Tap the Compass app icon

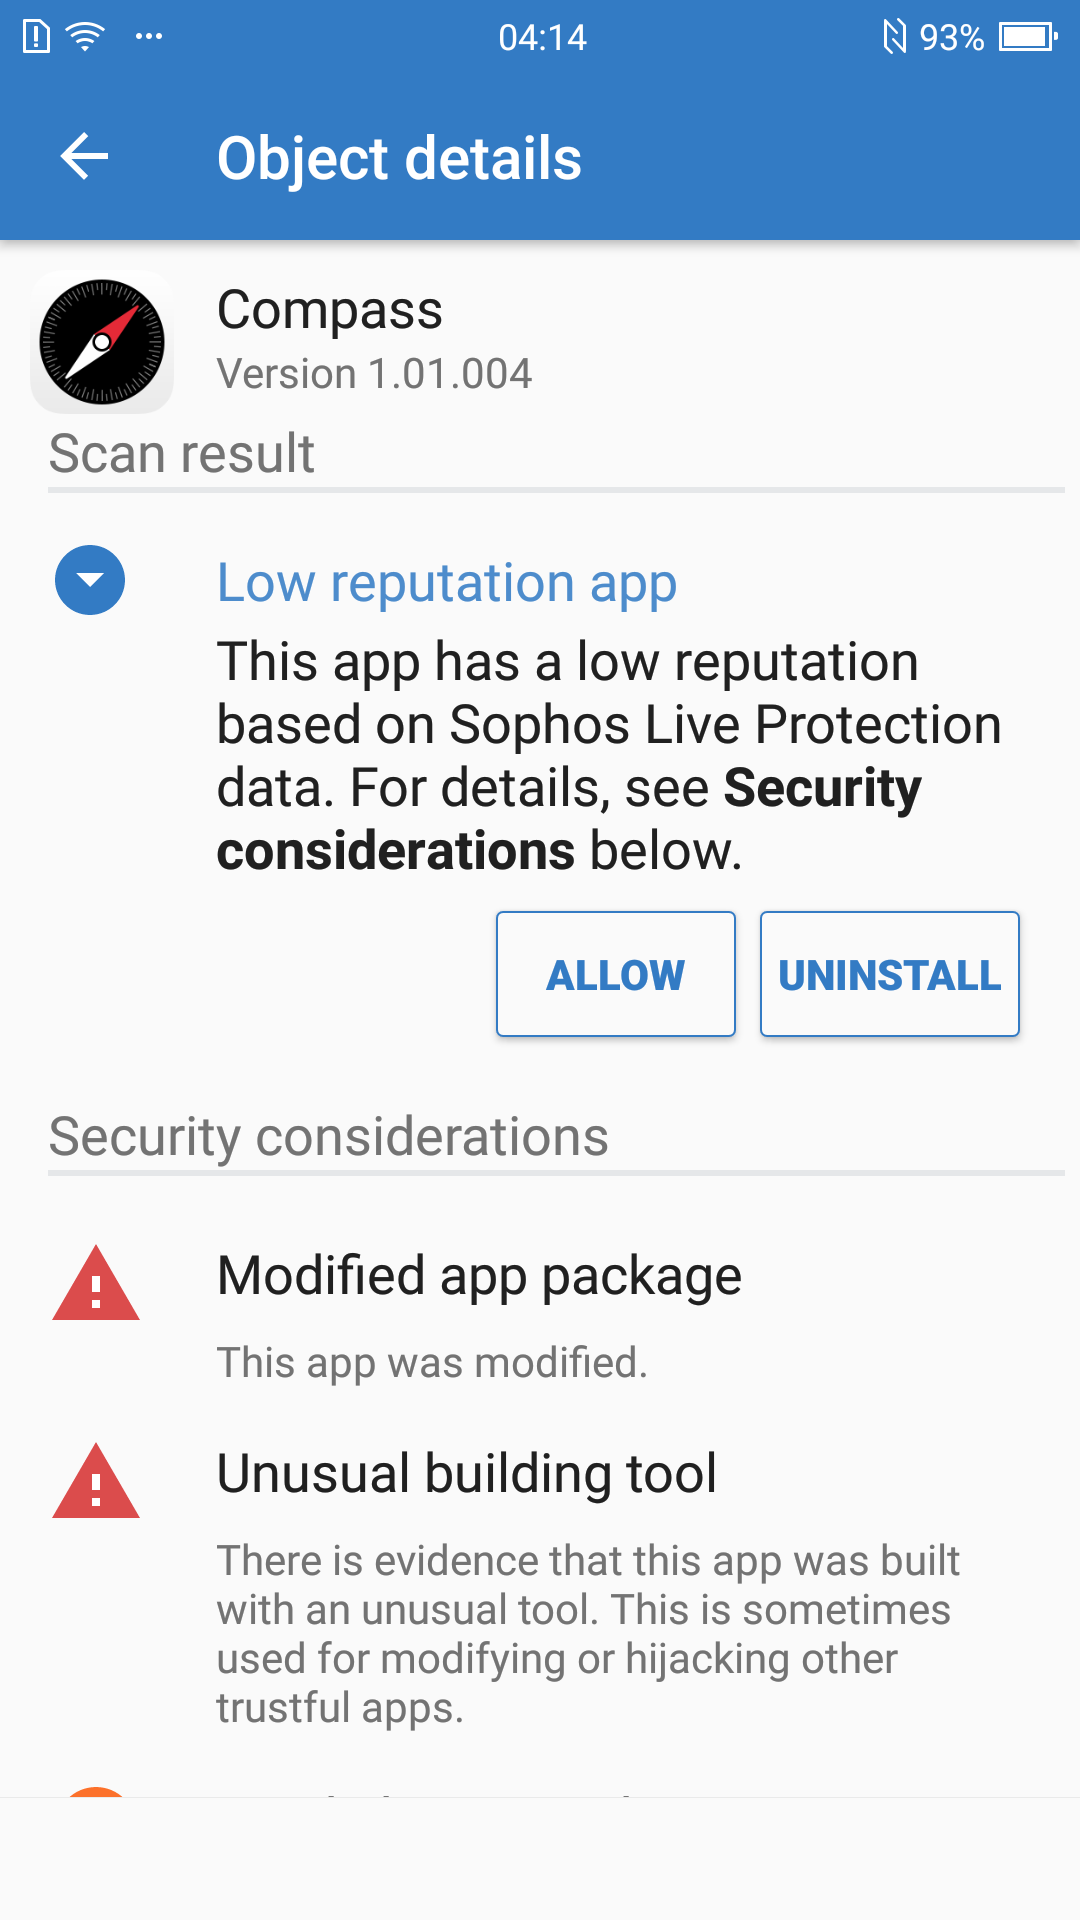tap(102, 342)
